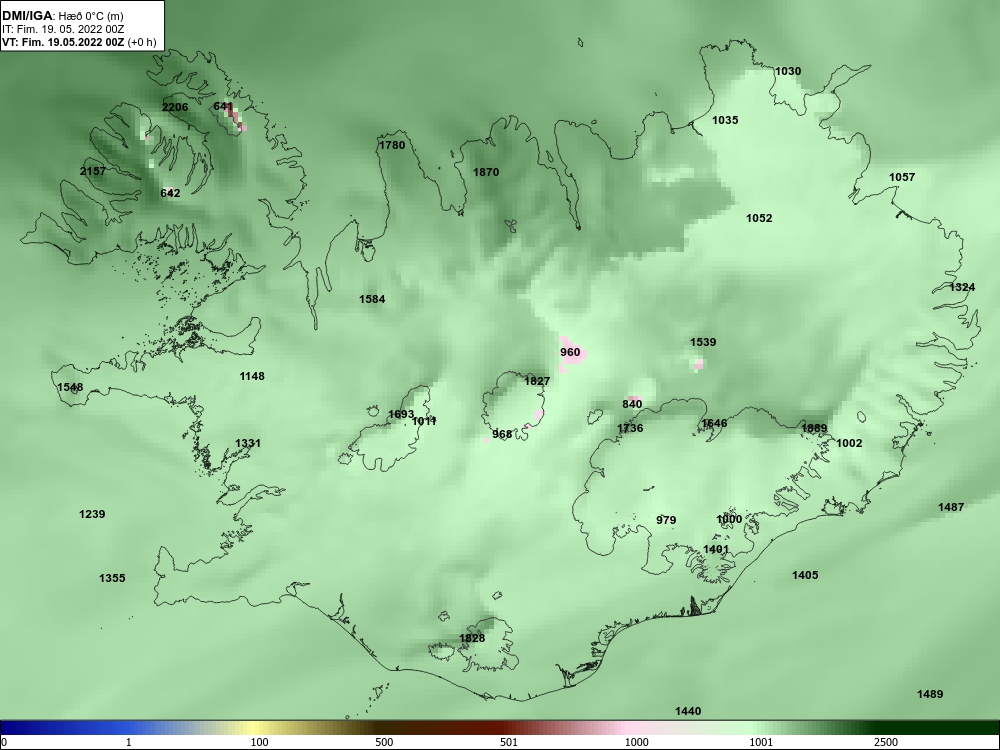The height and width of the screenshot is (750, 1000).
Task: Select the map value 642
Action: click(170, 193)
